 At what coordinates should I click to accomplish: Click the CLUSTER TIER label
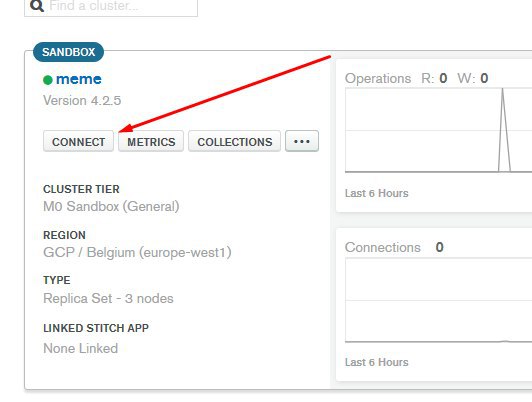click(x=81, y=189)
